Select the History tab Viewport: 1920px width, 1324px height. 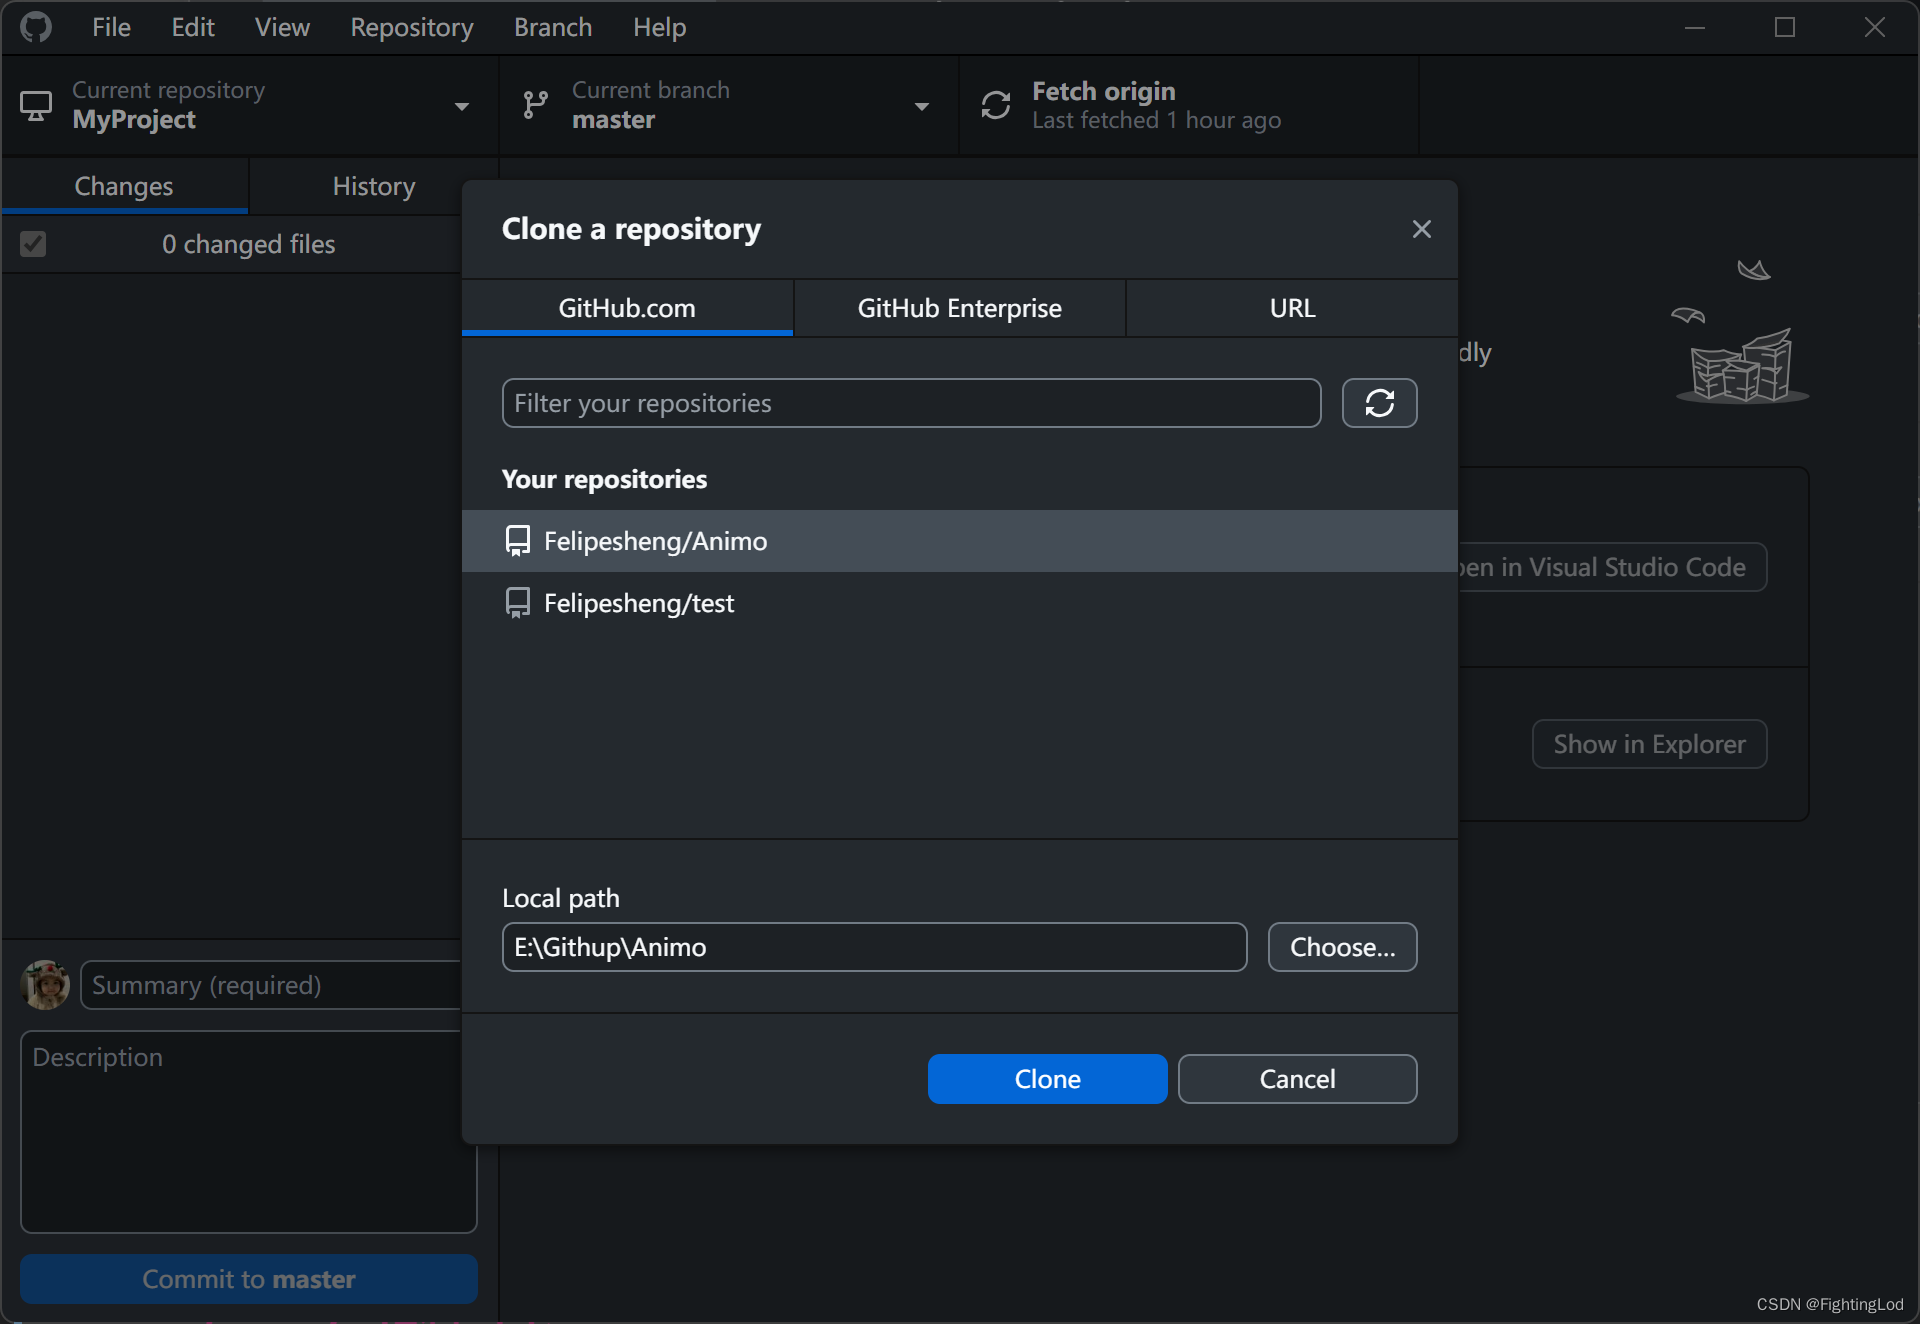tap(374, 186)
